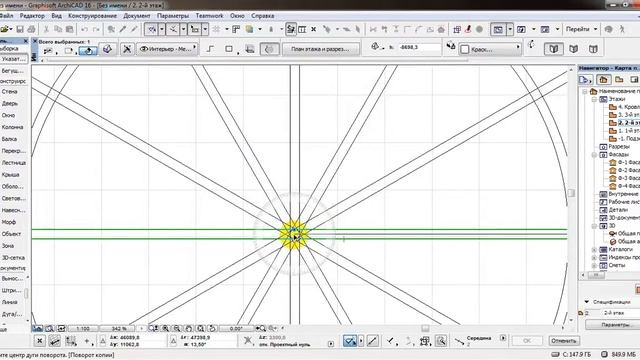Toggle the pressed geometry button near План этажа
640x360 pixels.
269,49
